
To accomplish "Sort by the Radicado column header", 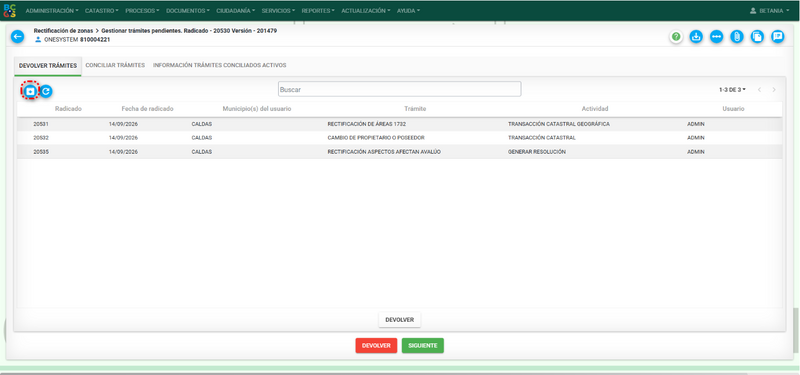I will (x=68, y=109).
